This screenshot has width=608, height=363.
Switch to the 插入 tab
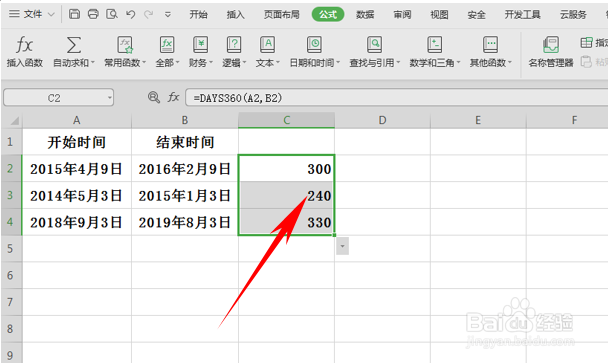click(x=235, y=15)
